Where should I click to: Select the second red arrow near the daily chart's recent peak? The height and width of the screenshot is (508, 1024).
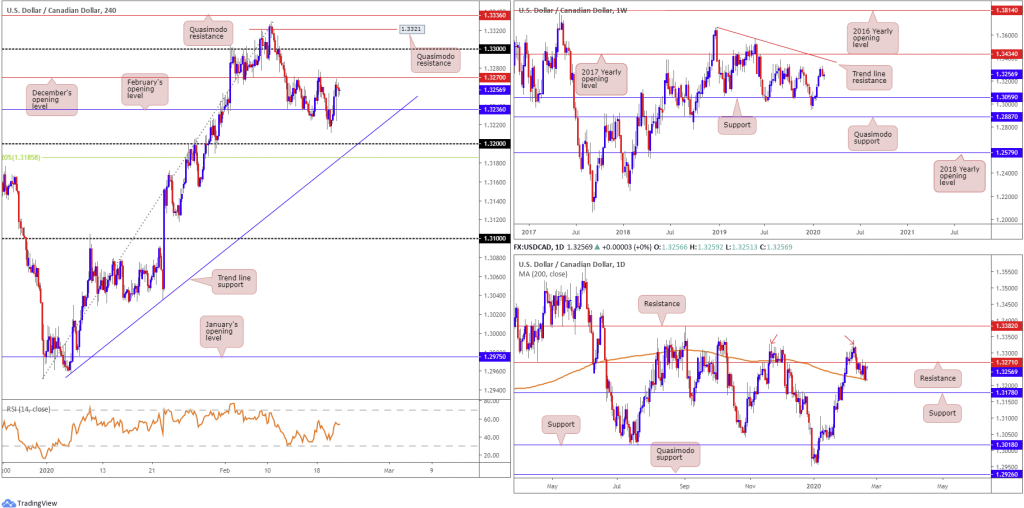[x=848, y=340]
